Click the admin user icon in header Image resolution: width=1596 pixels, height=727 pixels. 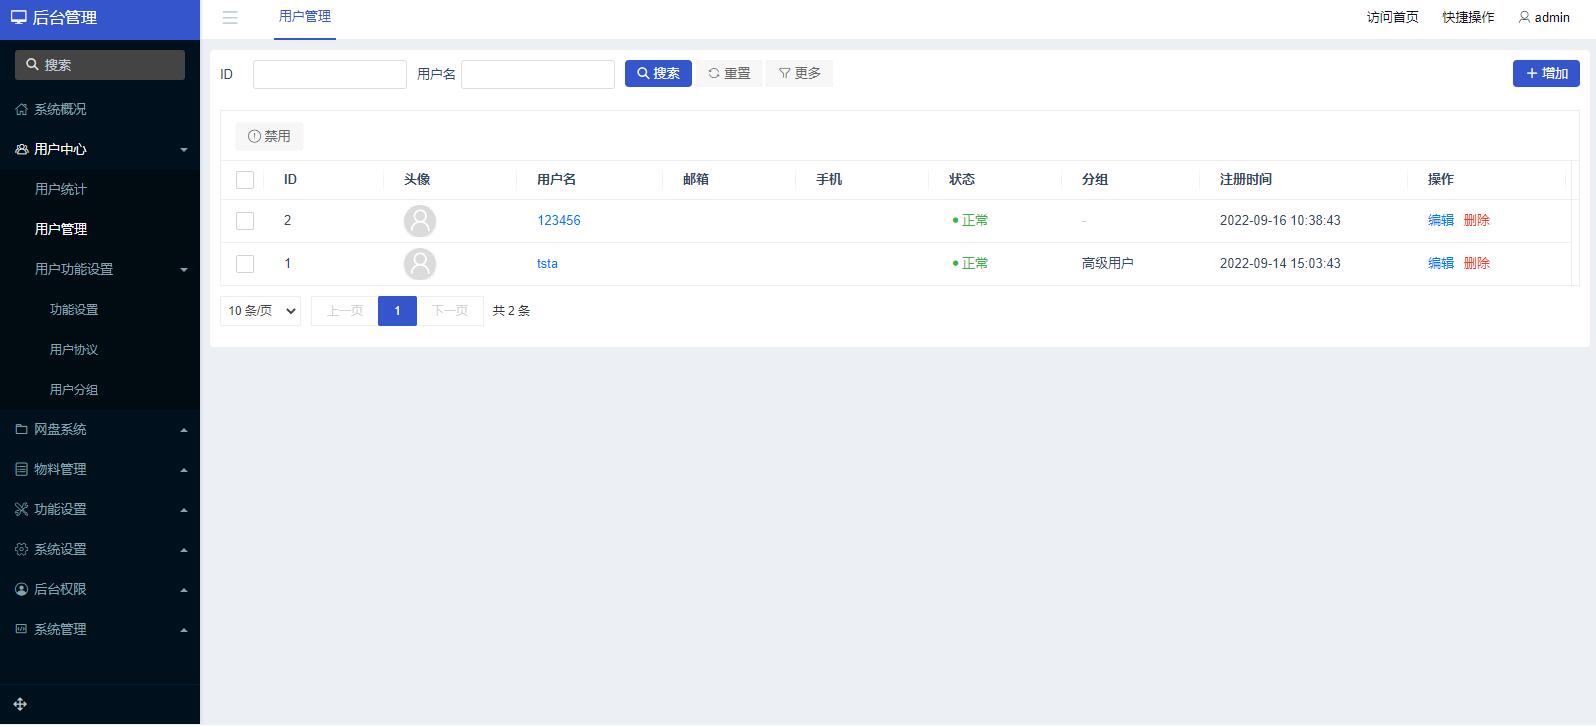1524,17
